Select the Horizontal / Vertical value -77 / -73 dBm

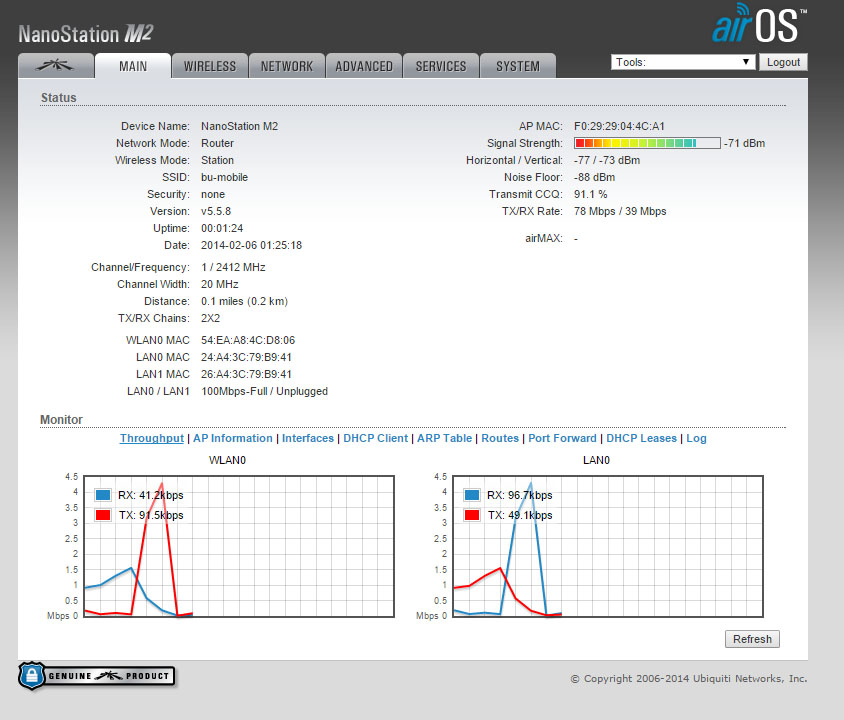tap(607, 160)
